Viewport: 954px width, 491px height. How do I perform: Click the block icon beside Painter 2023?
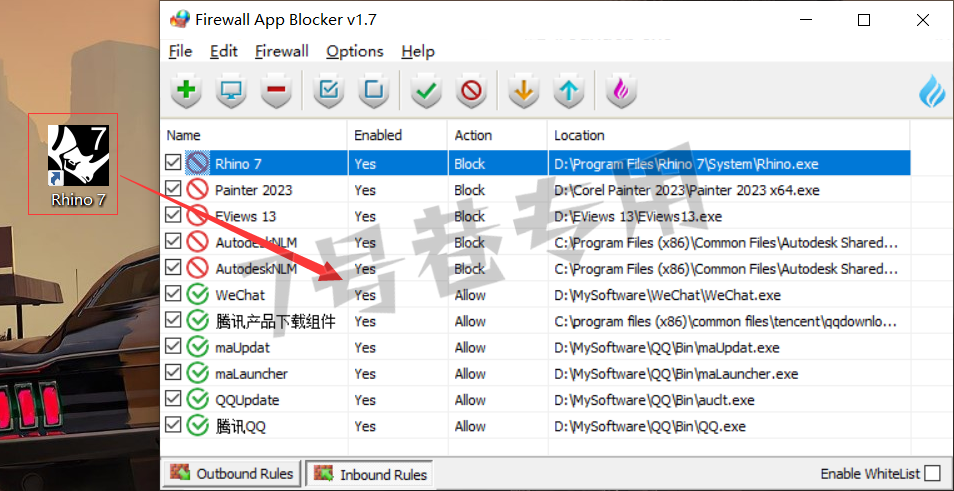(197, 190)
